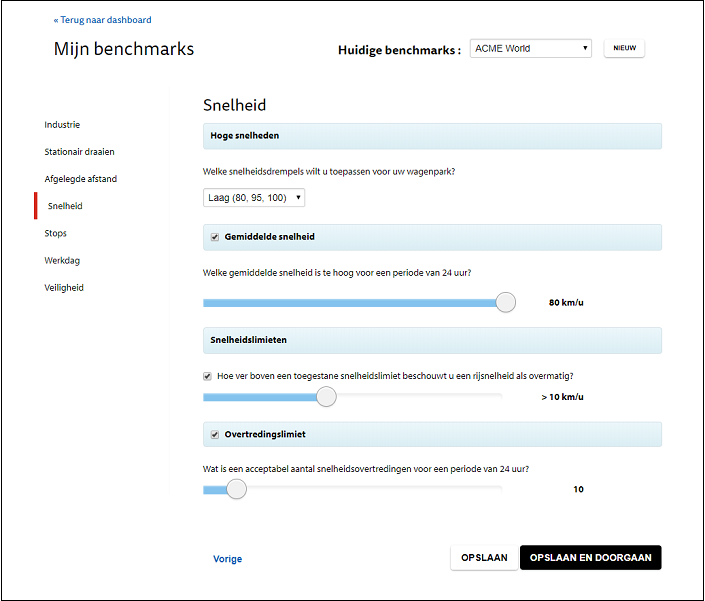Click the Vorige link

(228, 559)
